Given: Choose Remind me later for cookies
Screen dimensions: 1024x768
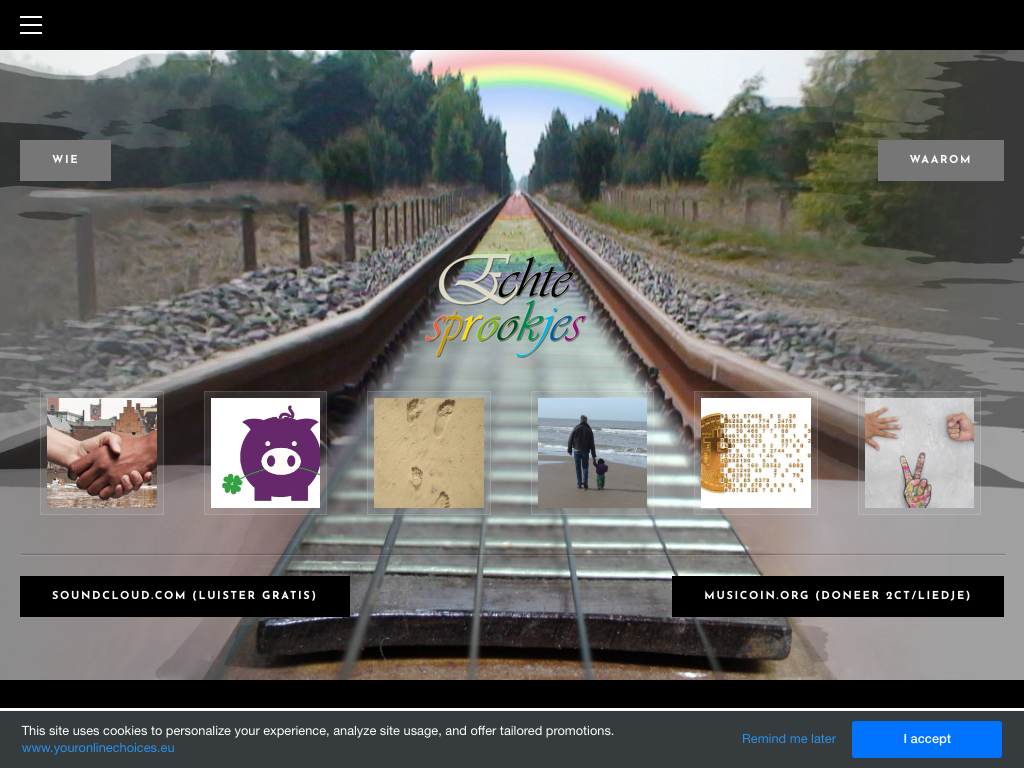Looking at the screenshot, I should pyautogui.click(x=788, y=739).
